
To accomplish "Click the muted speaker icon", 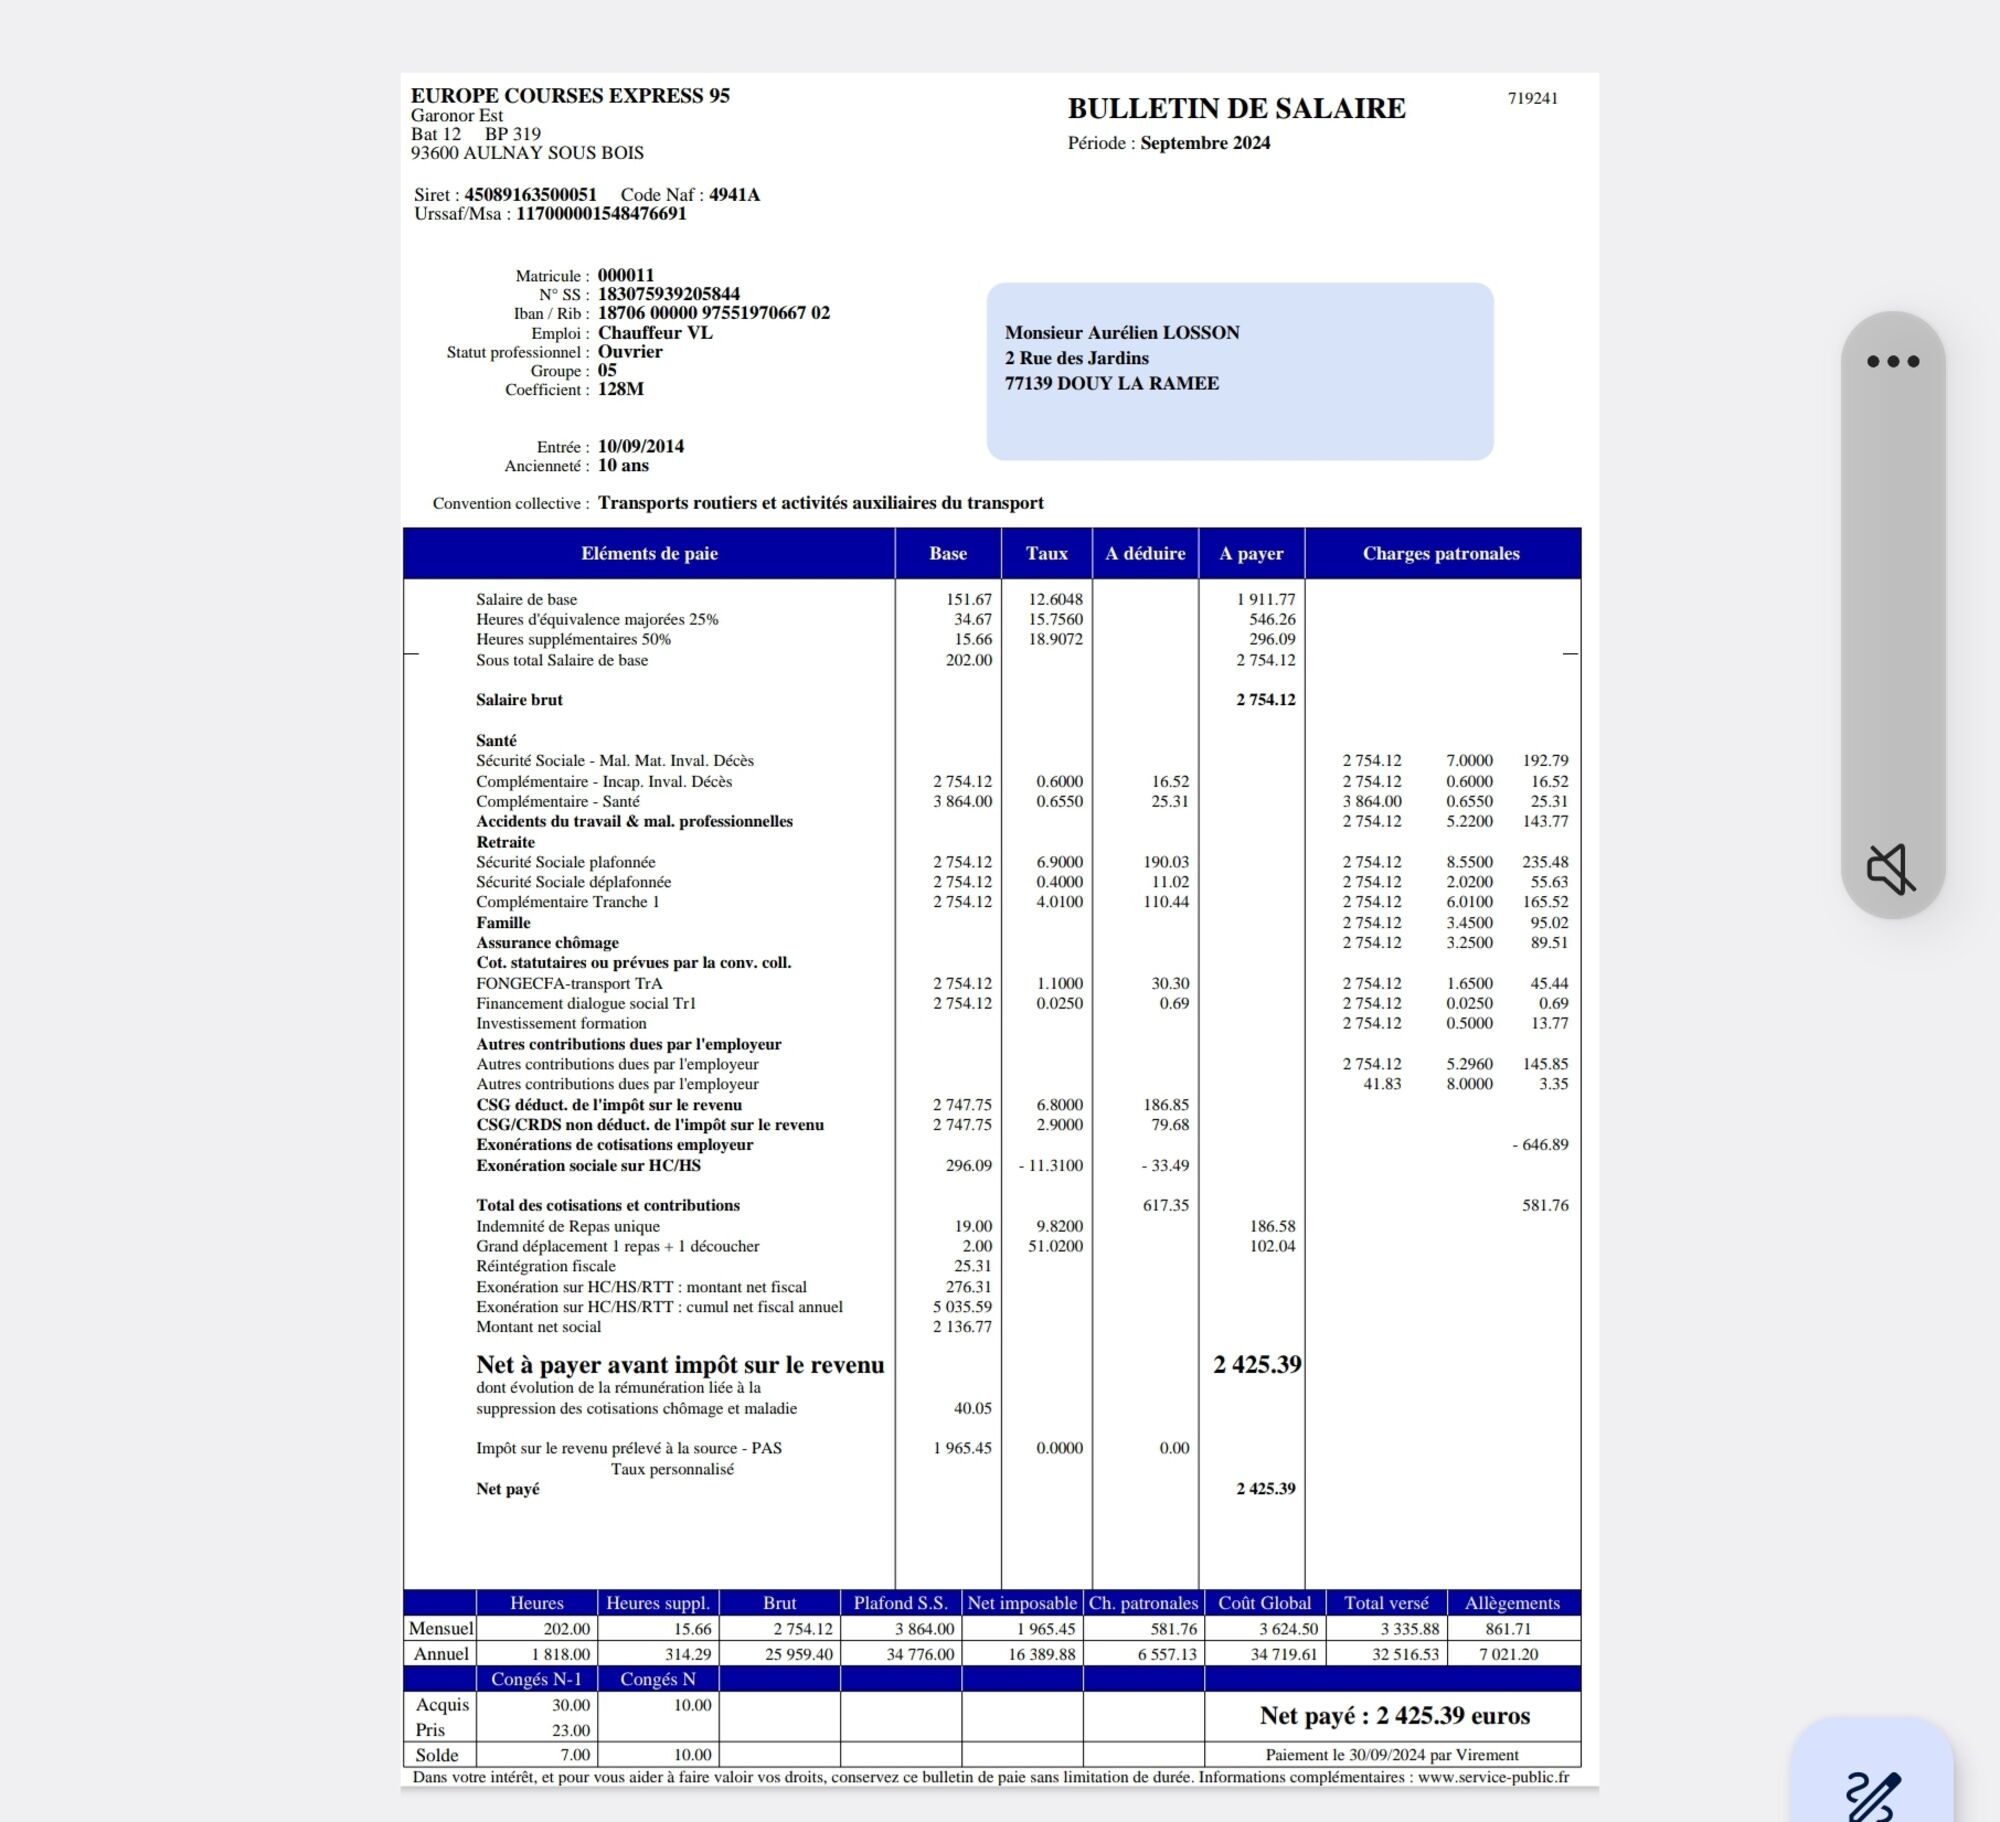I will (x=1891, y=868).
